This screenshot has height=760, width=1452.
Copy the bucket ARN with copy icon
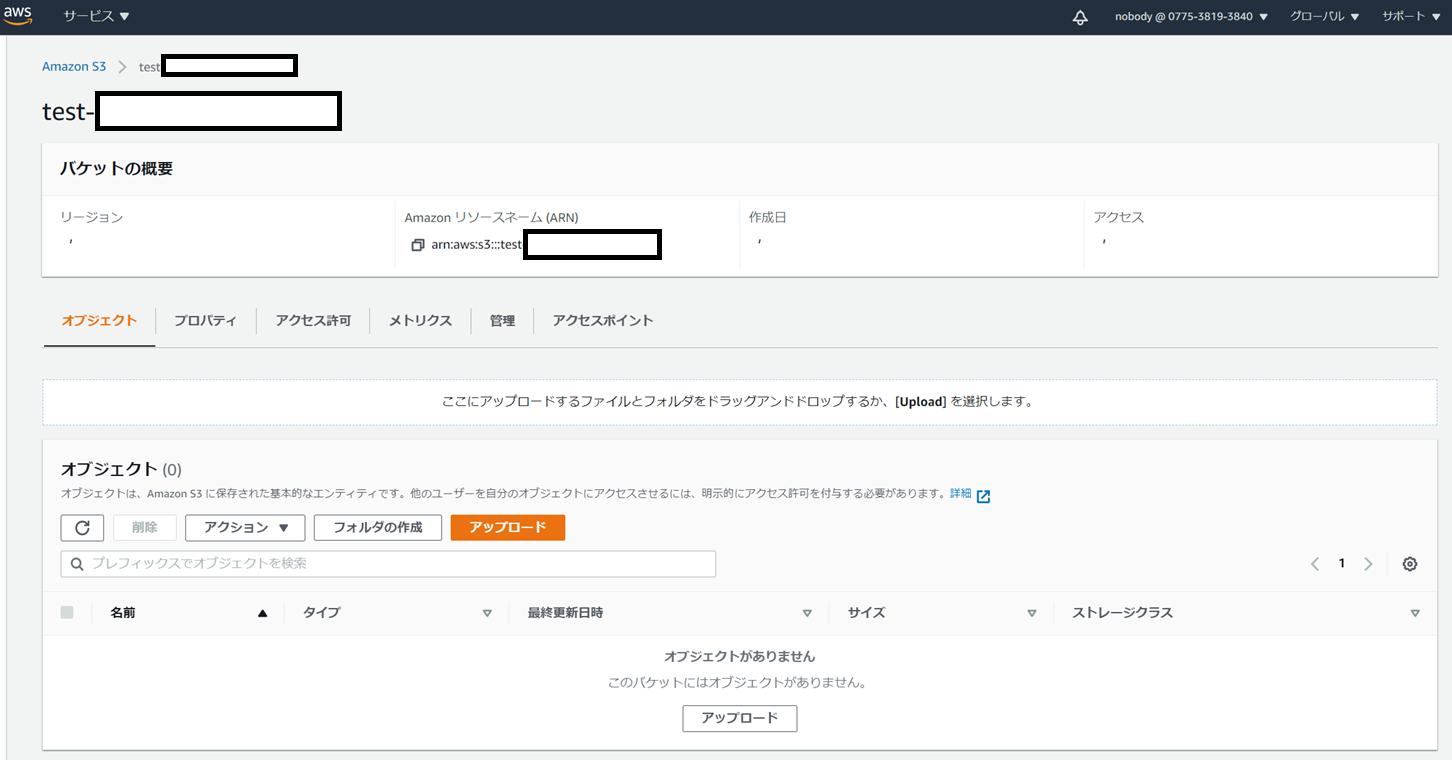coord(418,245)
